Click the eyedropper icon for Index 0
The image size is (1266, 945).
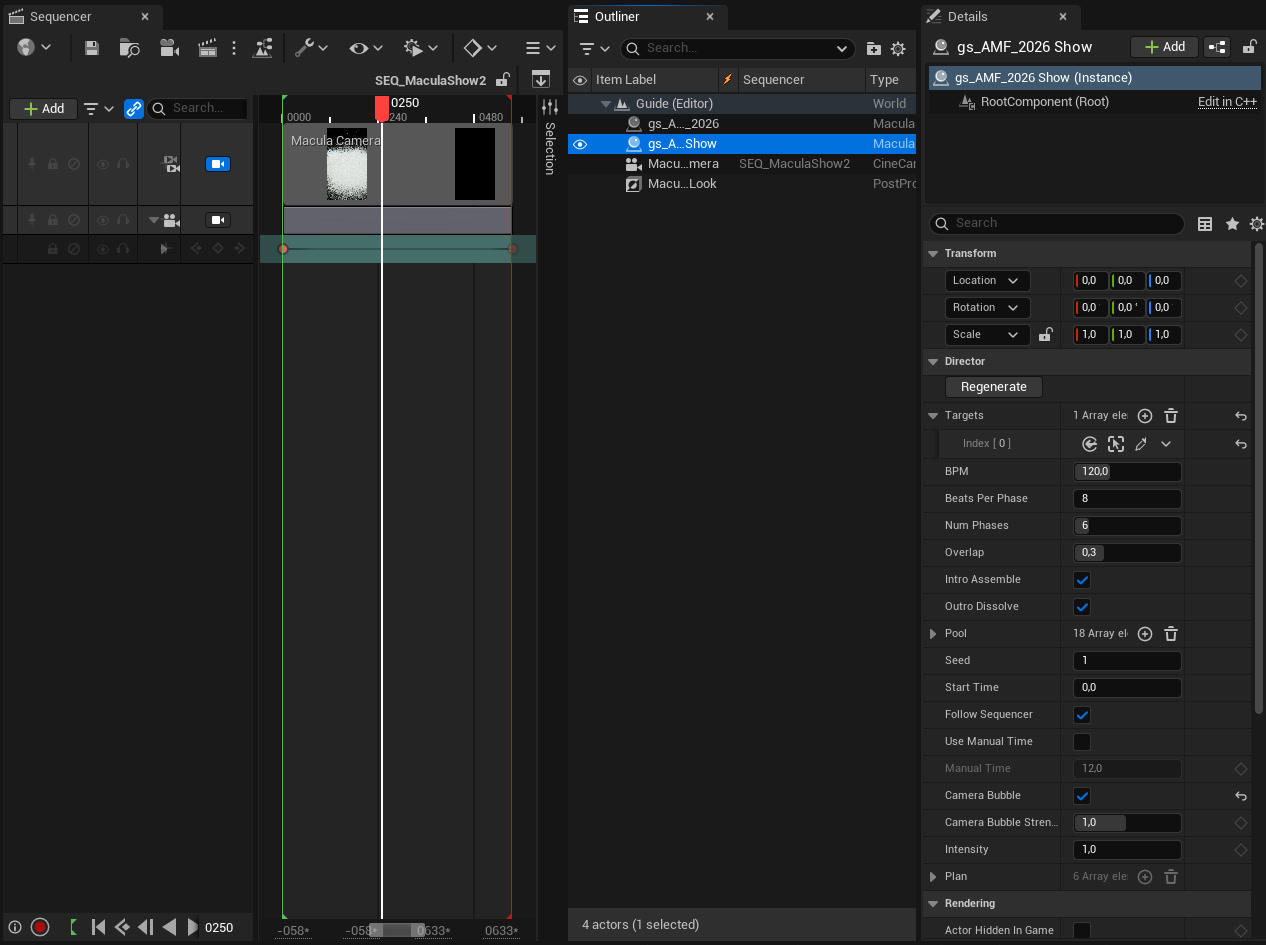(1140, 444)
